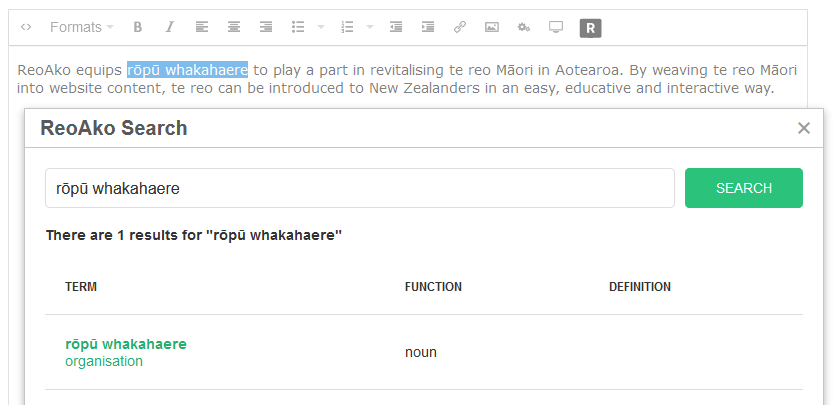Viewport: 836px width, 405px height.
Task: Click the gears settings icon in toolbar
Action: tap(524, 27)
